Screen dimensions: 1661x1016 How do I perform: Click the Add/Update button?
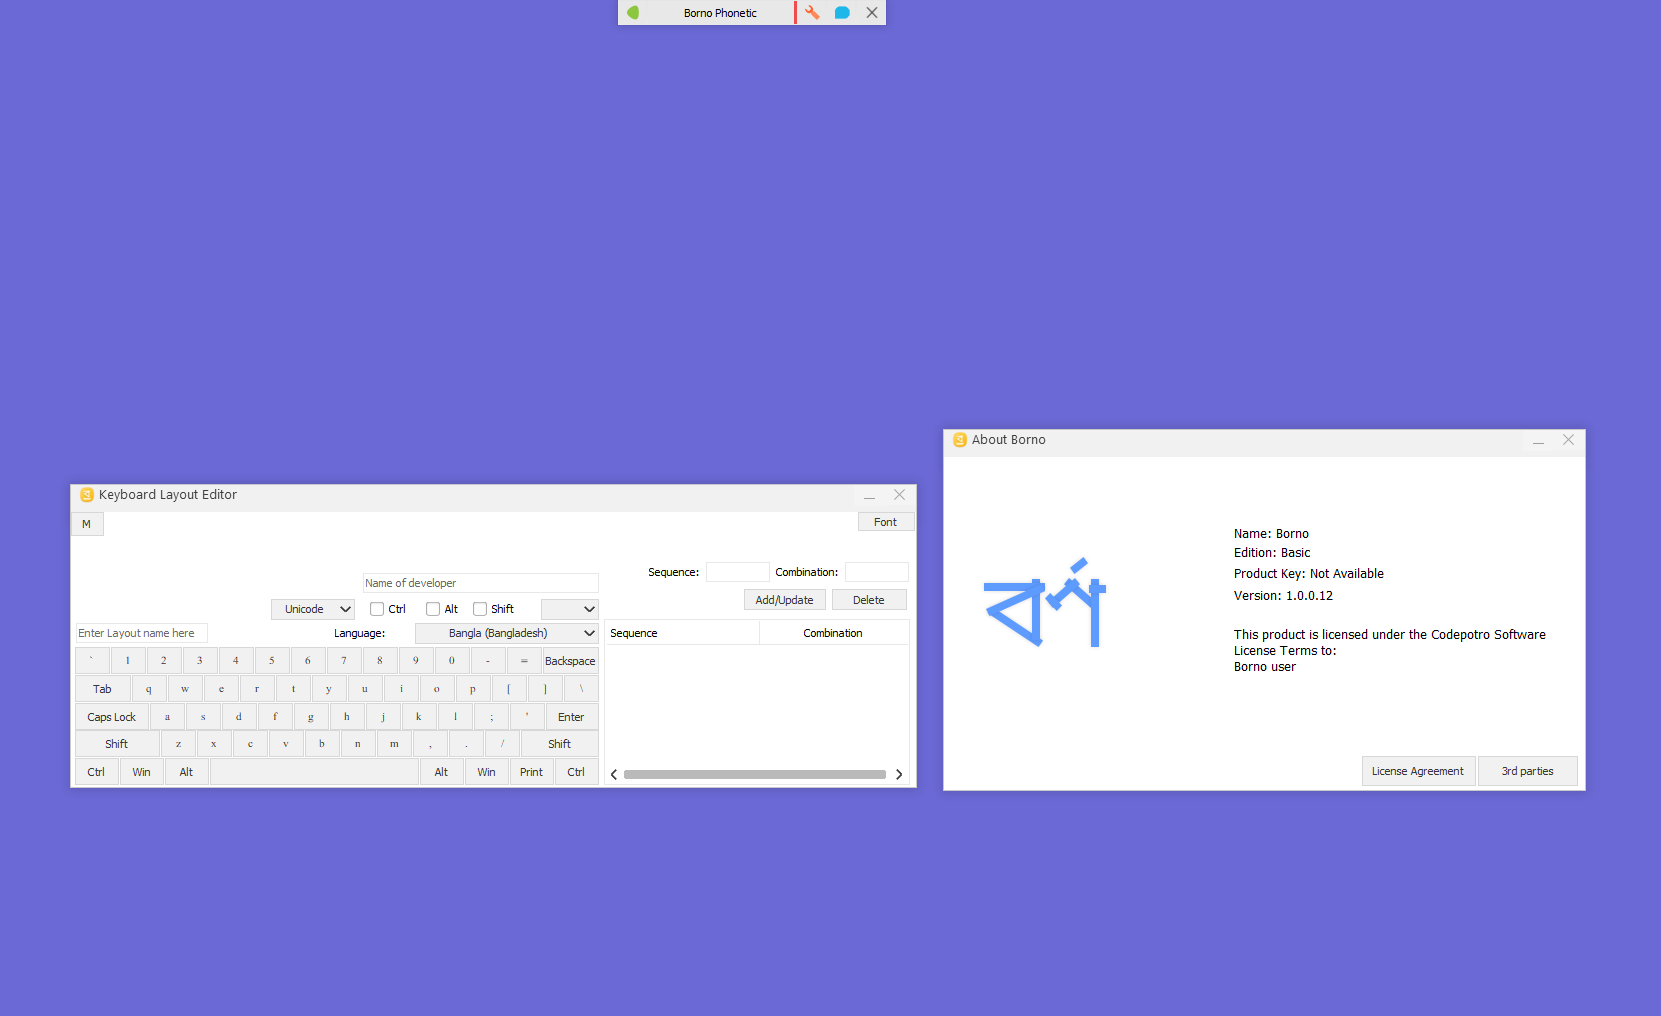784,600
